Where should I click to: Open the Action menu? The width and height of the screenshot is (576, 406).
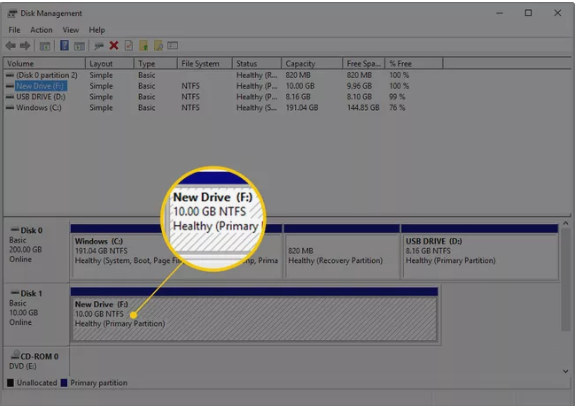(41, 30)
